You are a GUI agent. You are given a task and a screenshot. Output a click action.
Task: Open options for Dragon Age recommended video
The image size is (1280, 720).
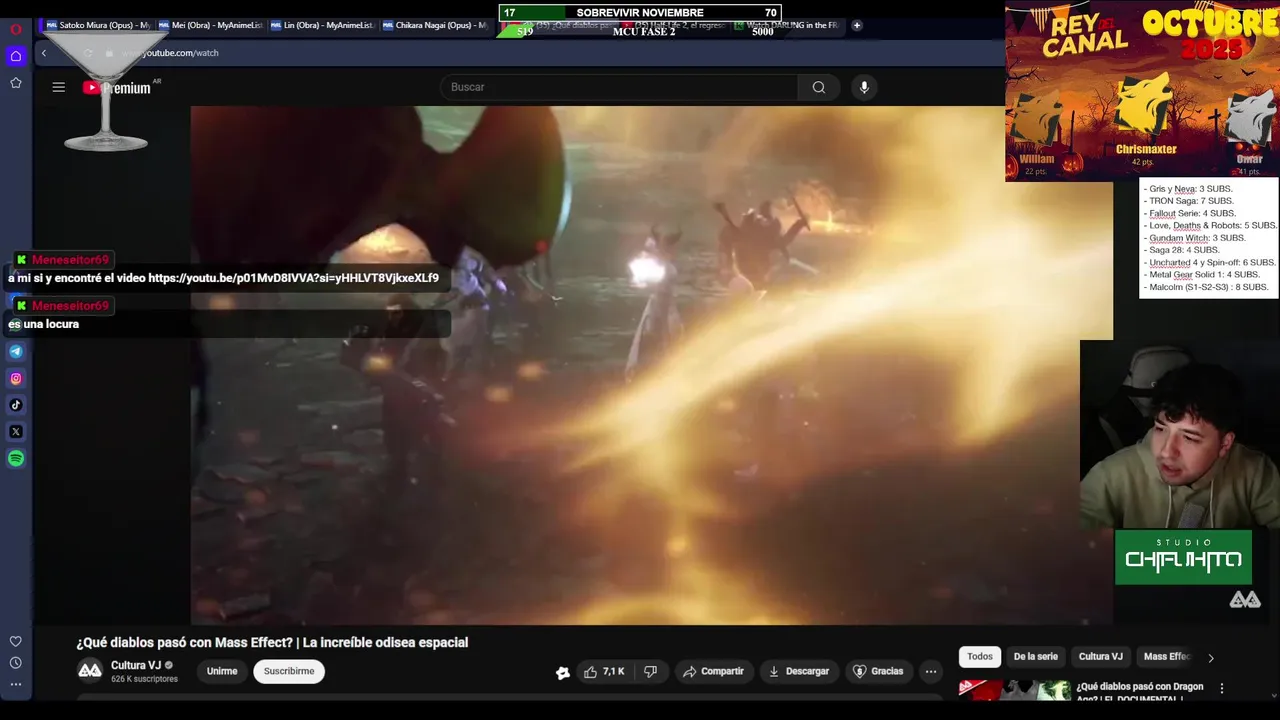[x=1221, y=688]
